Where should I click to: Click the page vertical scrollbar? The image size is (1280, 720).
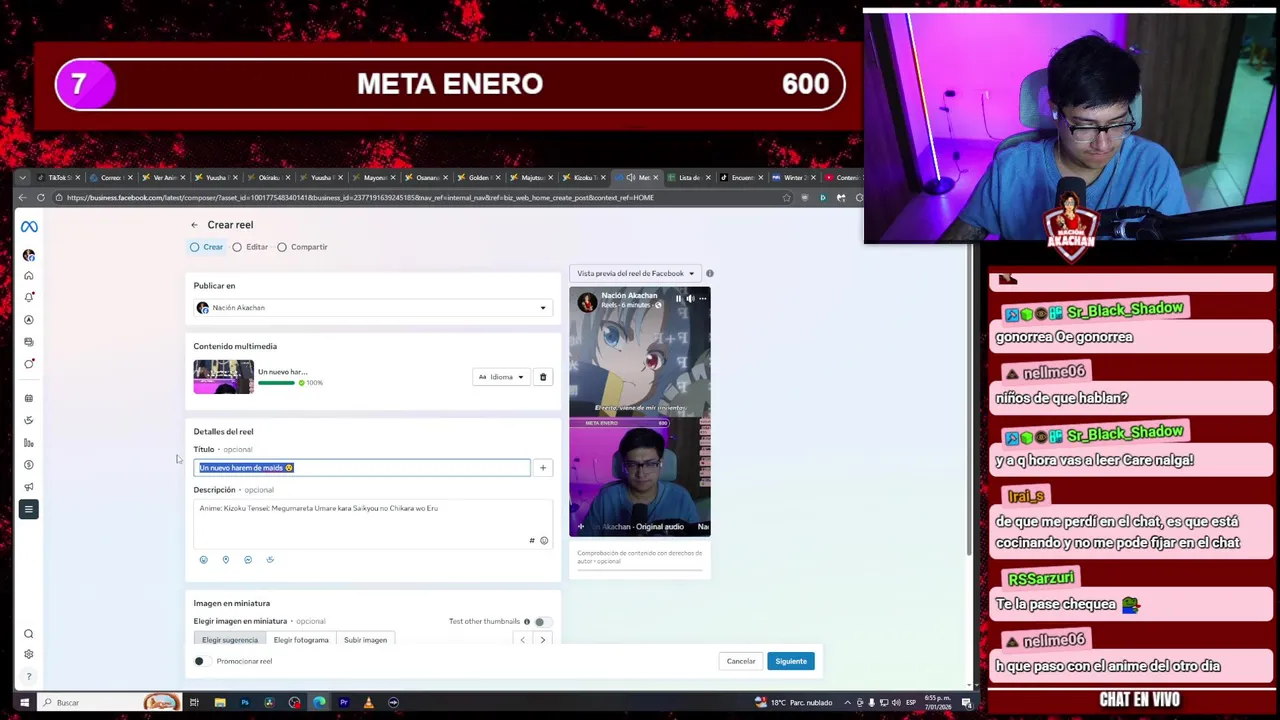tap(968, 400)
